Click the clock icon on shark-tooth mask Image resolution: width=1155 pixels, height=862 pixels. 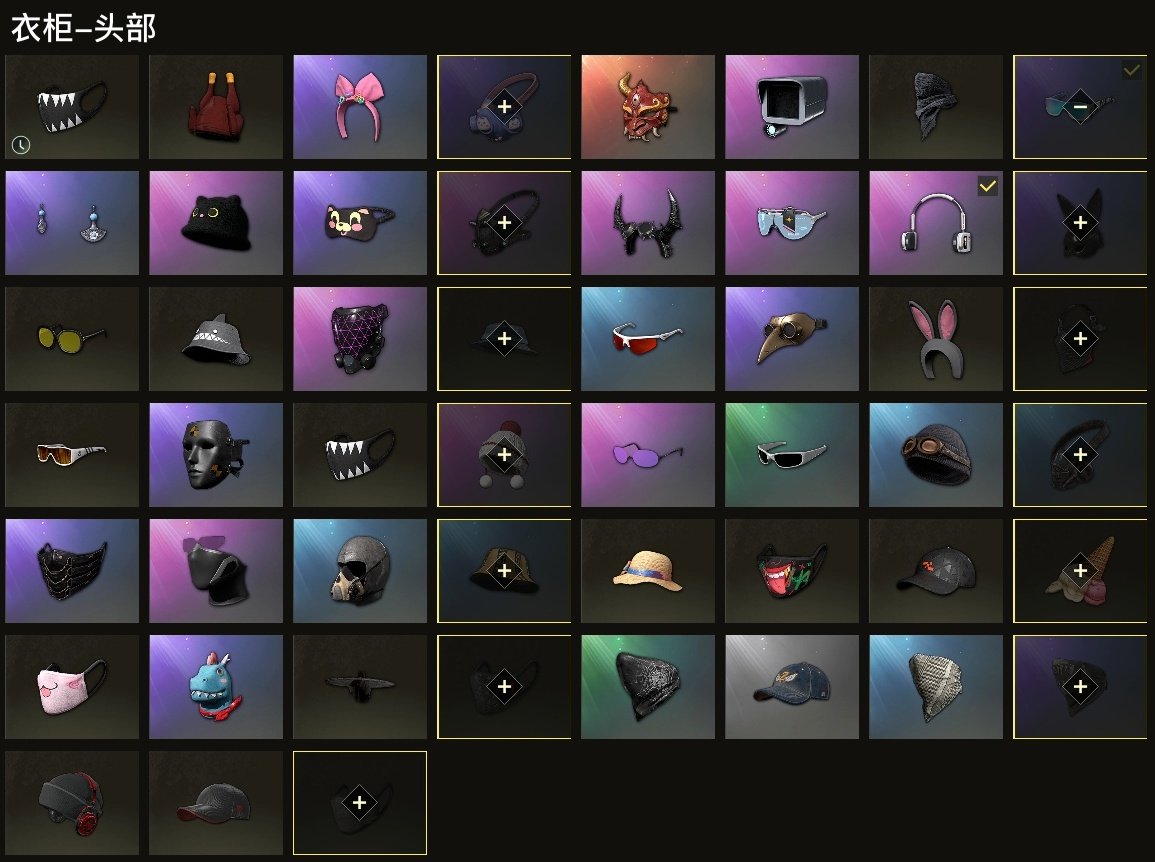coord(21,145)
